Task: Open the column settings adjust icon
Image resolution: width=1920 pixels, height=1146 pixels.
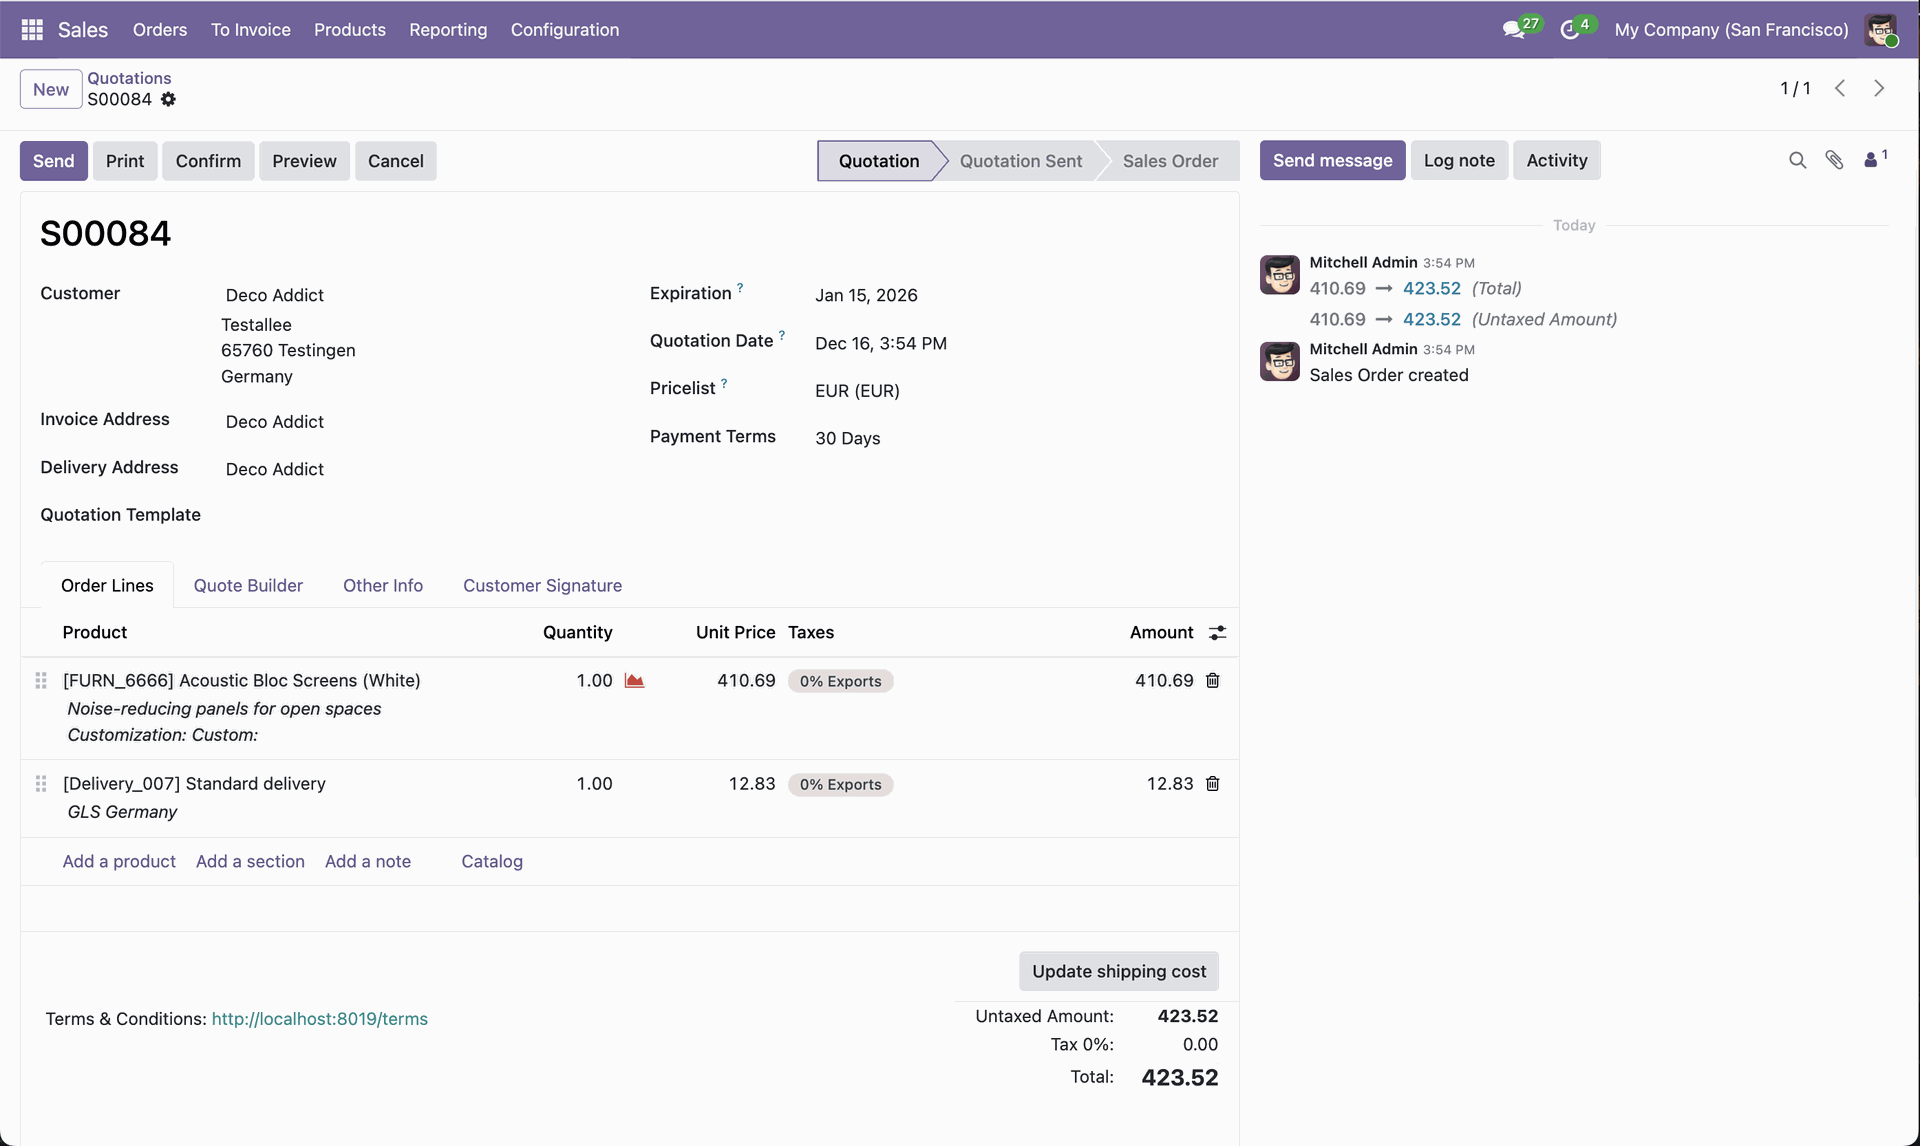Action: pyautogui.click(x=1217, y=633)
